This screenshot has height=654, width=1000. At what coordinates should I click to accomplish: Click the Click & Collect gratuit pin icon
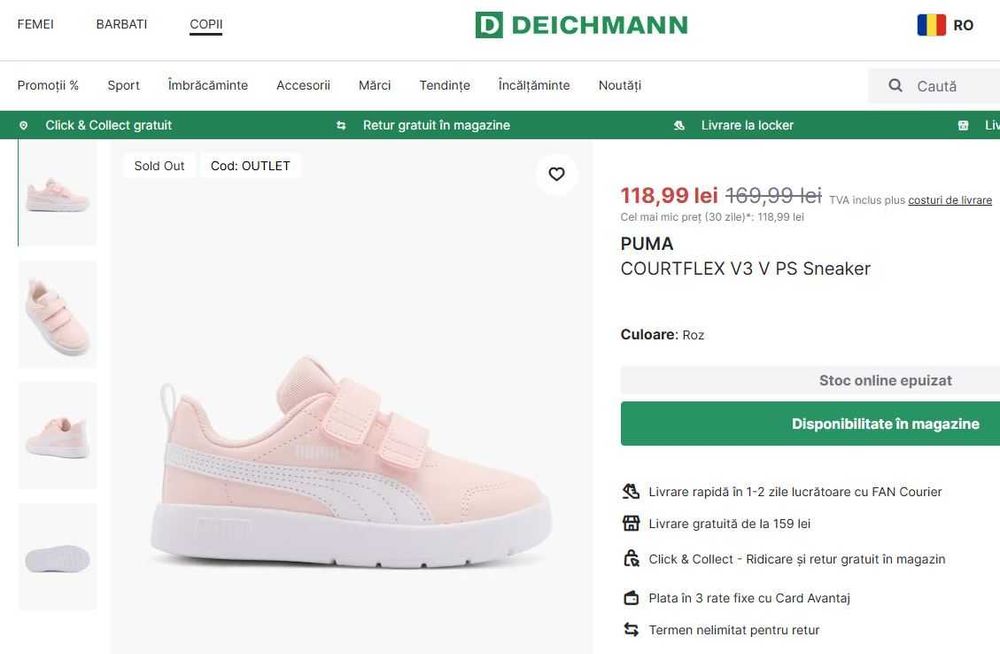(x=24, y=126)
